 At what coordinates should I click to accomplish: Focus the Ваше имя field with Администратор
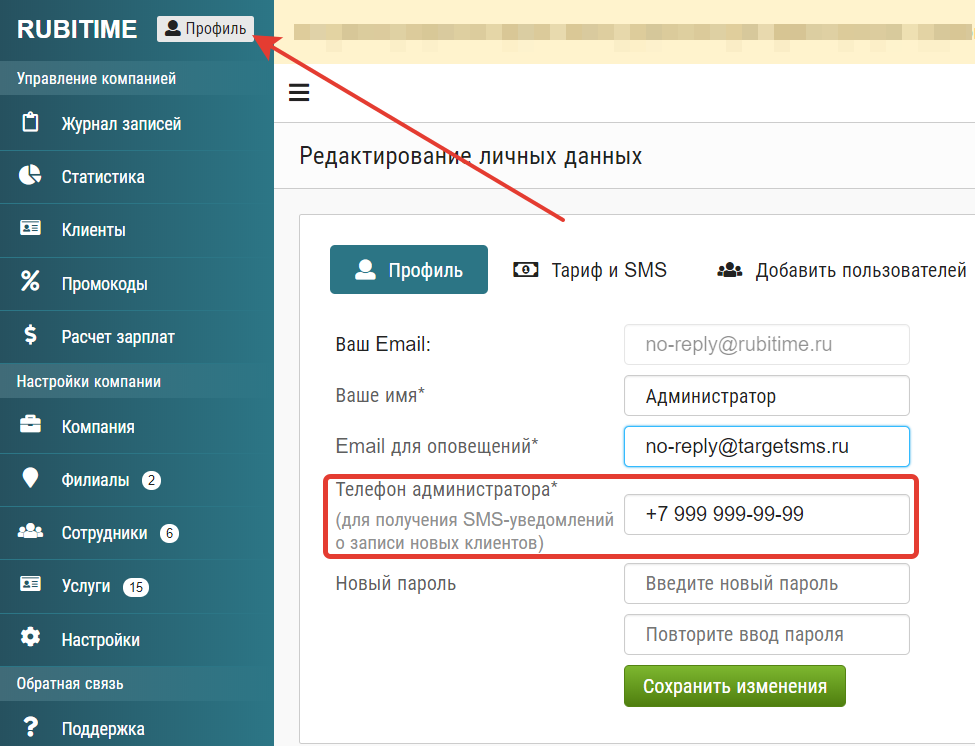pyautogui.click(x=767, y=395)
